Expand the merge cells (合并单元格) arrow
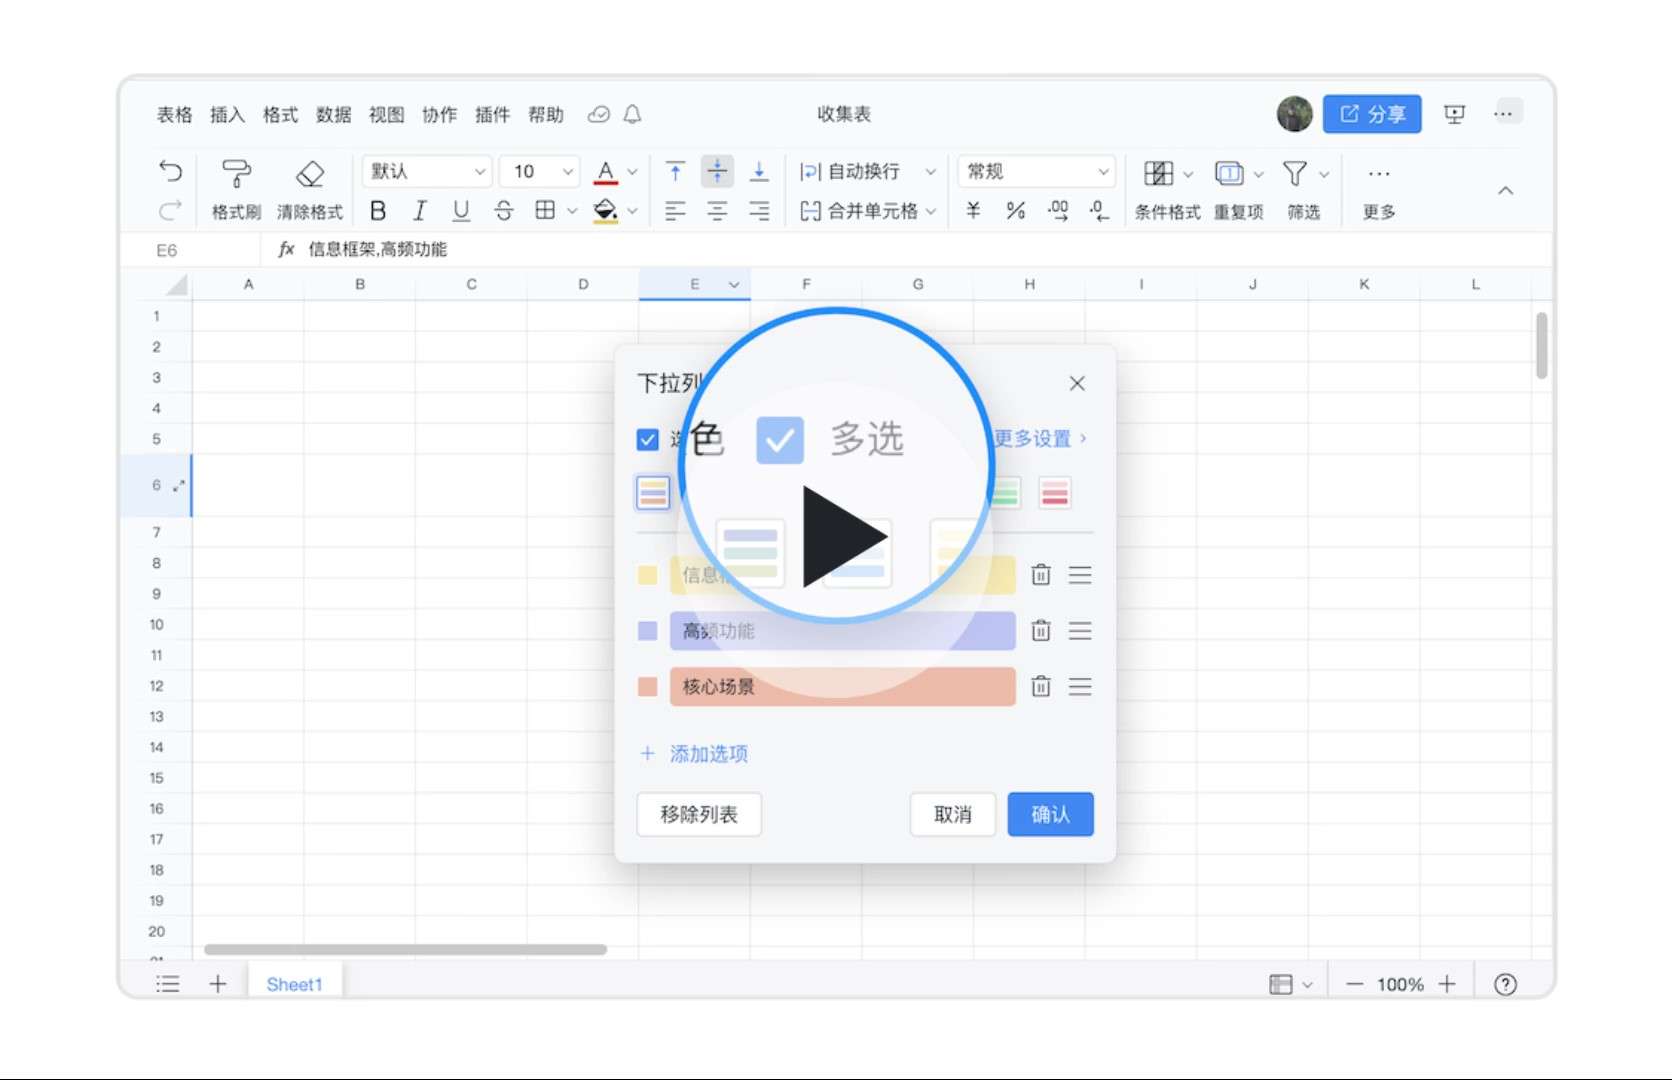 [931, 211]
